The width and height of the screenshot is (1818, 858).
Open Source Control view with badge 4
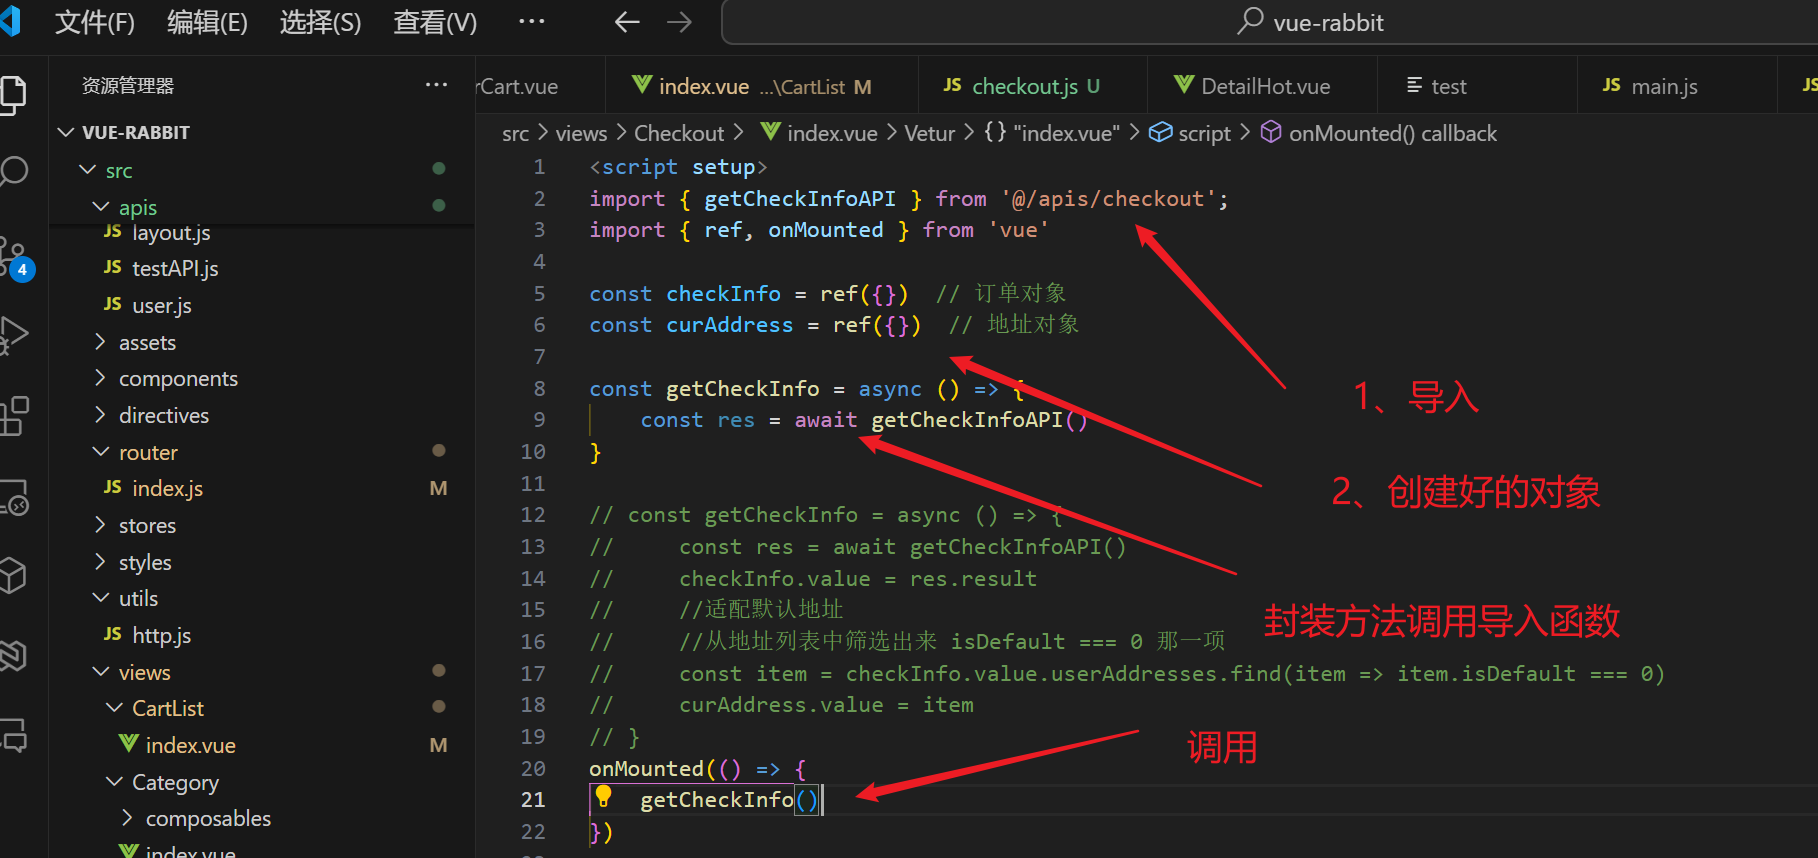pos(15,257)
